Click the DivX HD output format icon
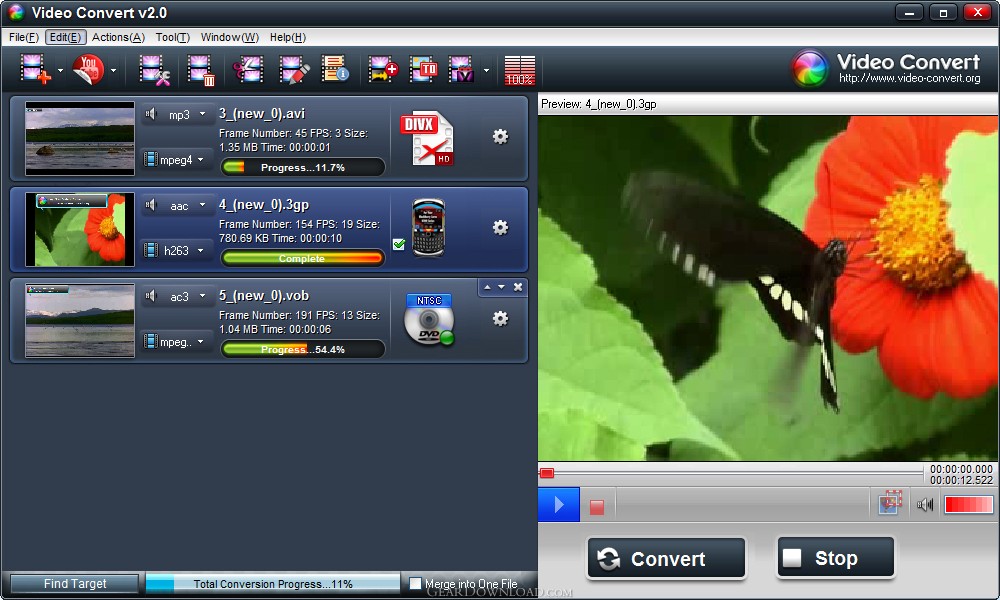 (427, 138)
